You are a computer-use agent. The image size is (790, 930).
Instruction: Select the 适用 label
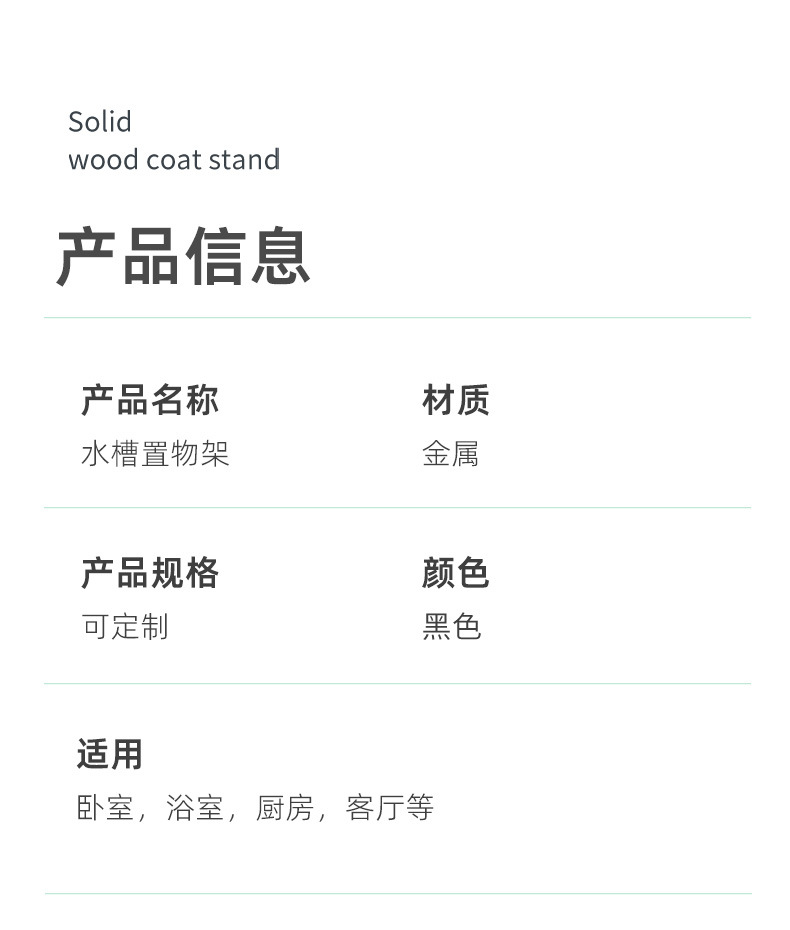[x=110, y=754]
